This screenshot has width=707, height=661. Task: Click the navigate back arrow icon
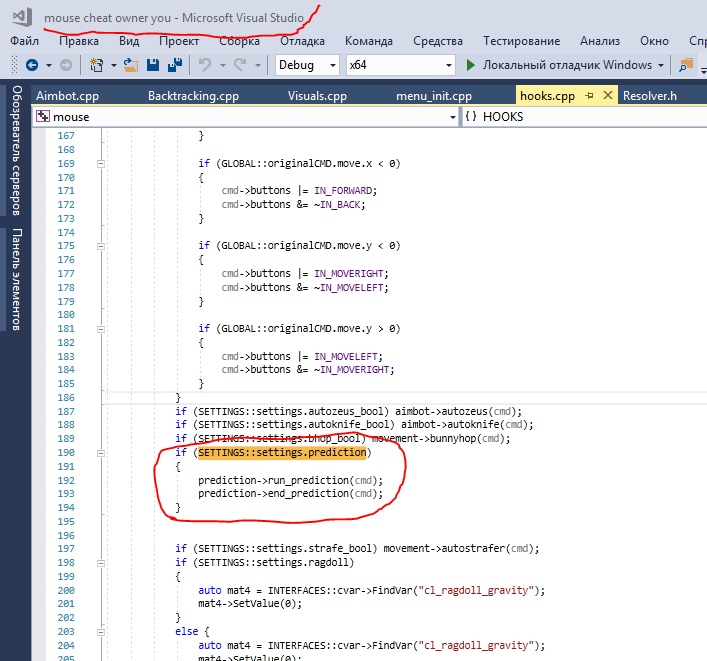coord(32,65)
